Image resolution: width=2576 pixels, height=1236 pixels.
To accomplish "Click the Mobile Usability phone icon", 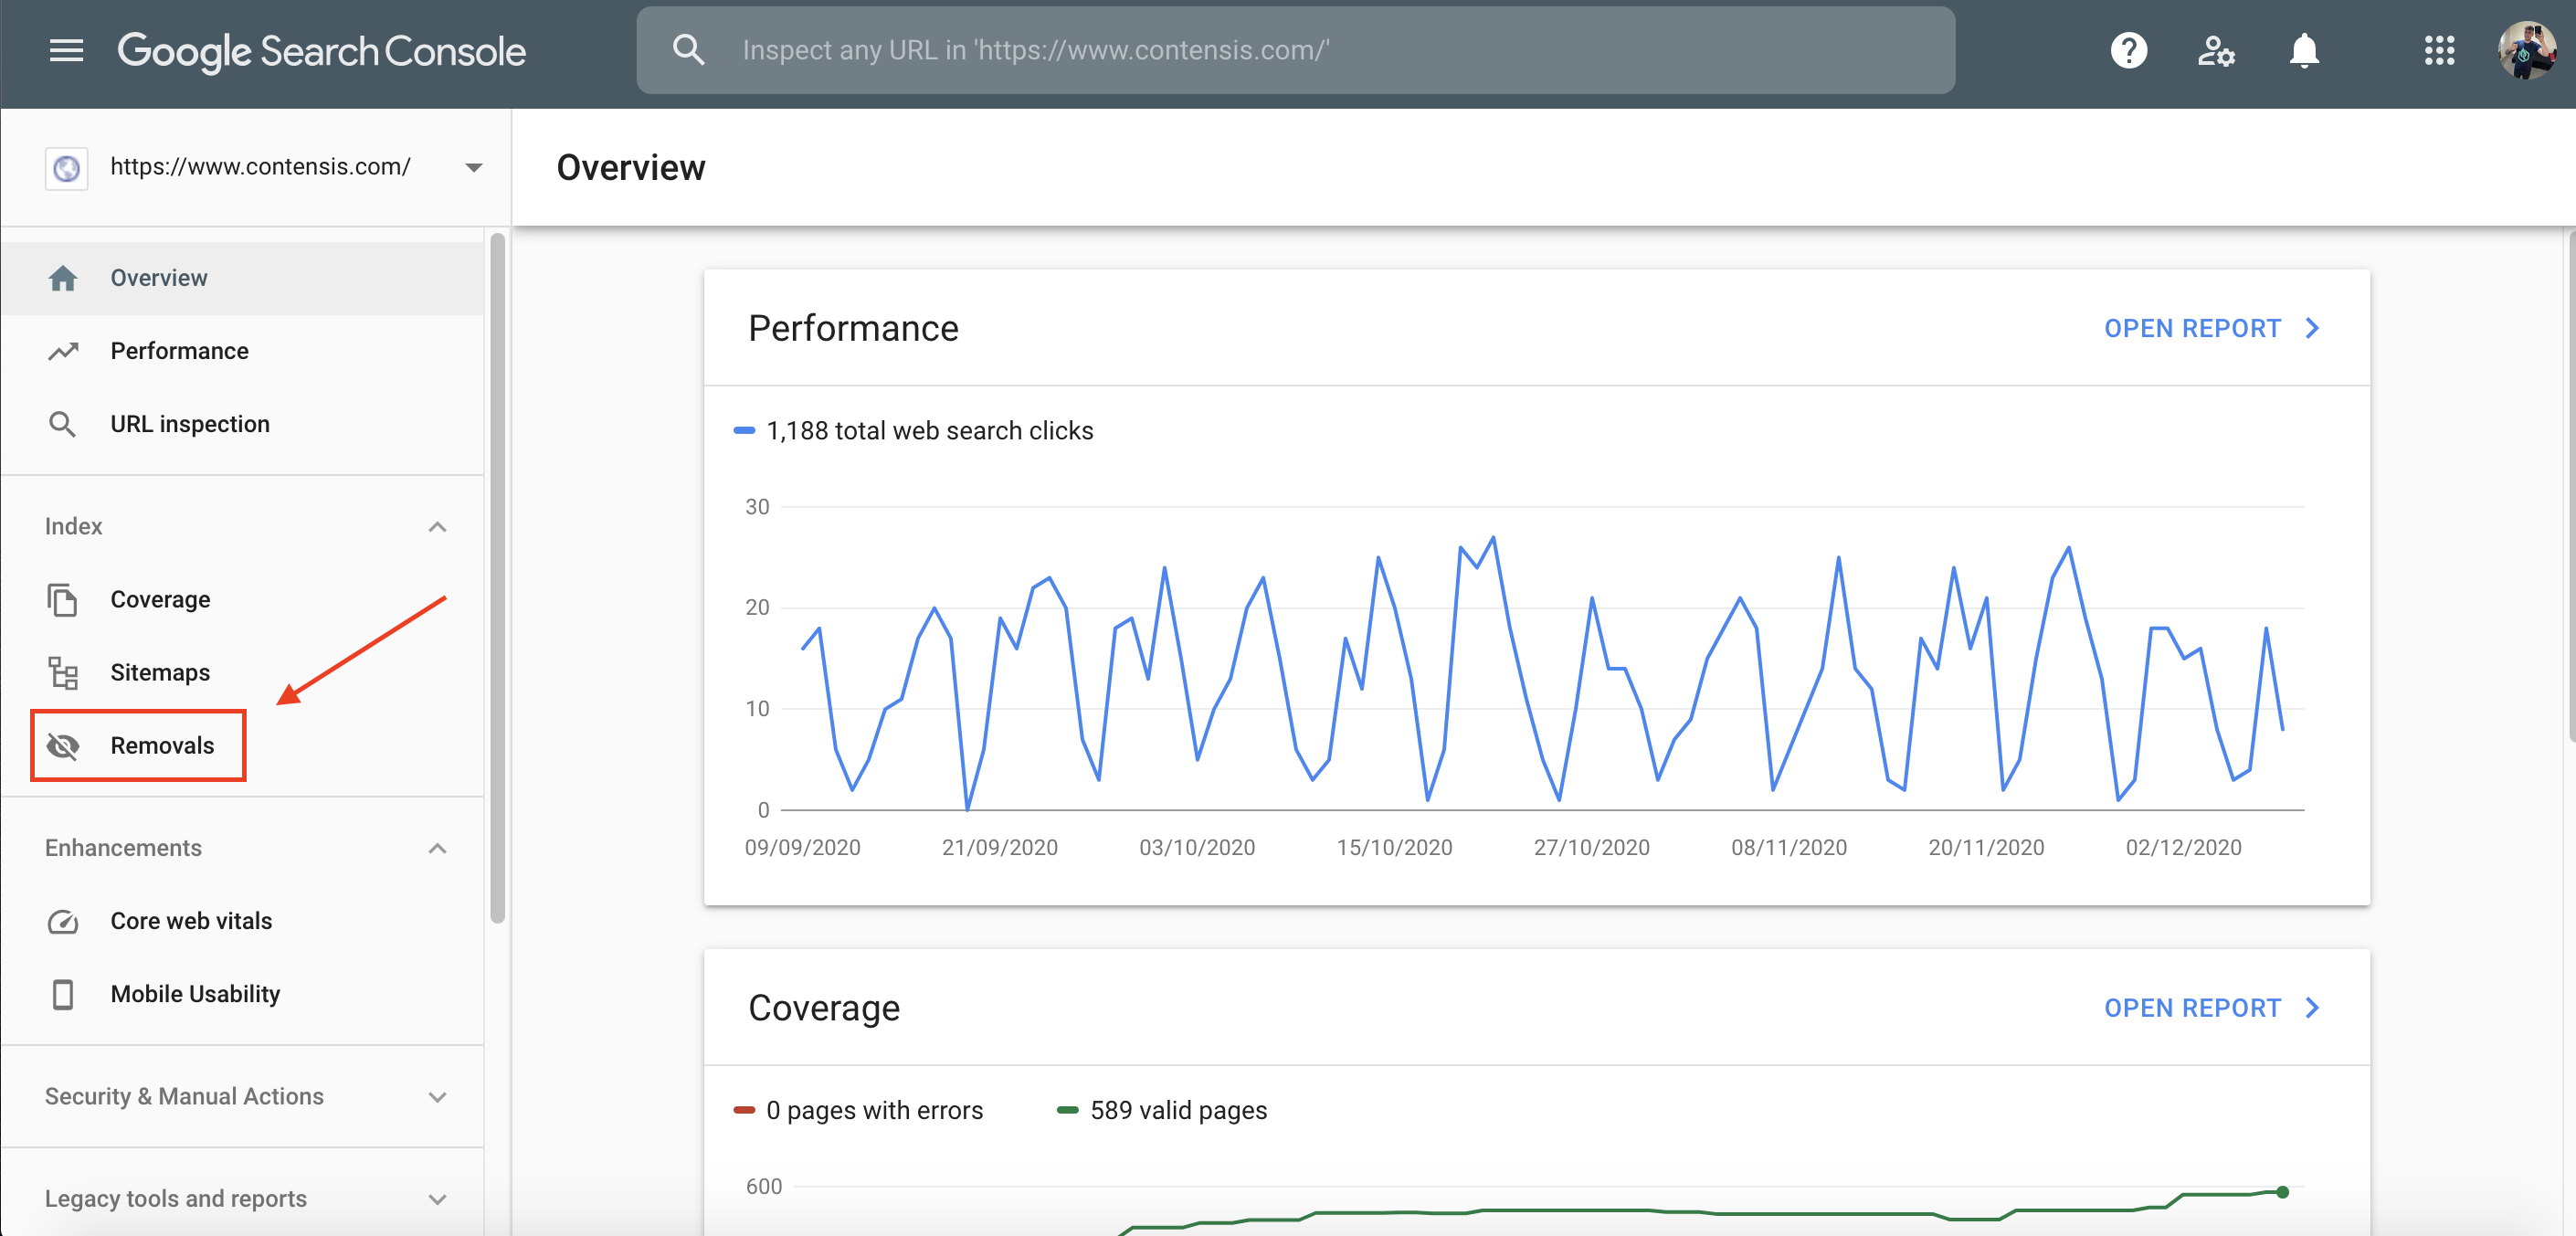I will tap(63, 994).
